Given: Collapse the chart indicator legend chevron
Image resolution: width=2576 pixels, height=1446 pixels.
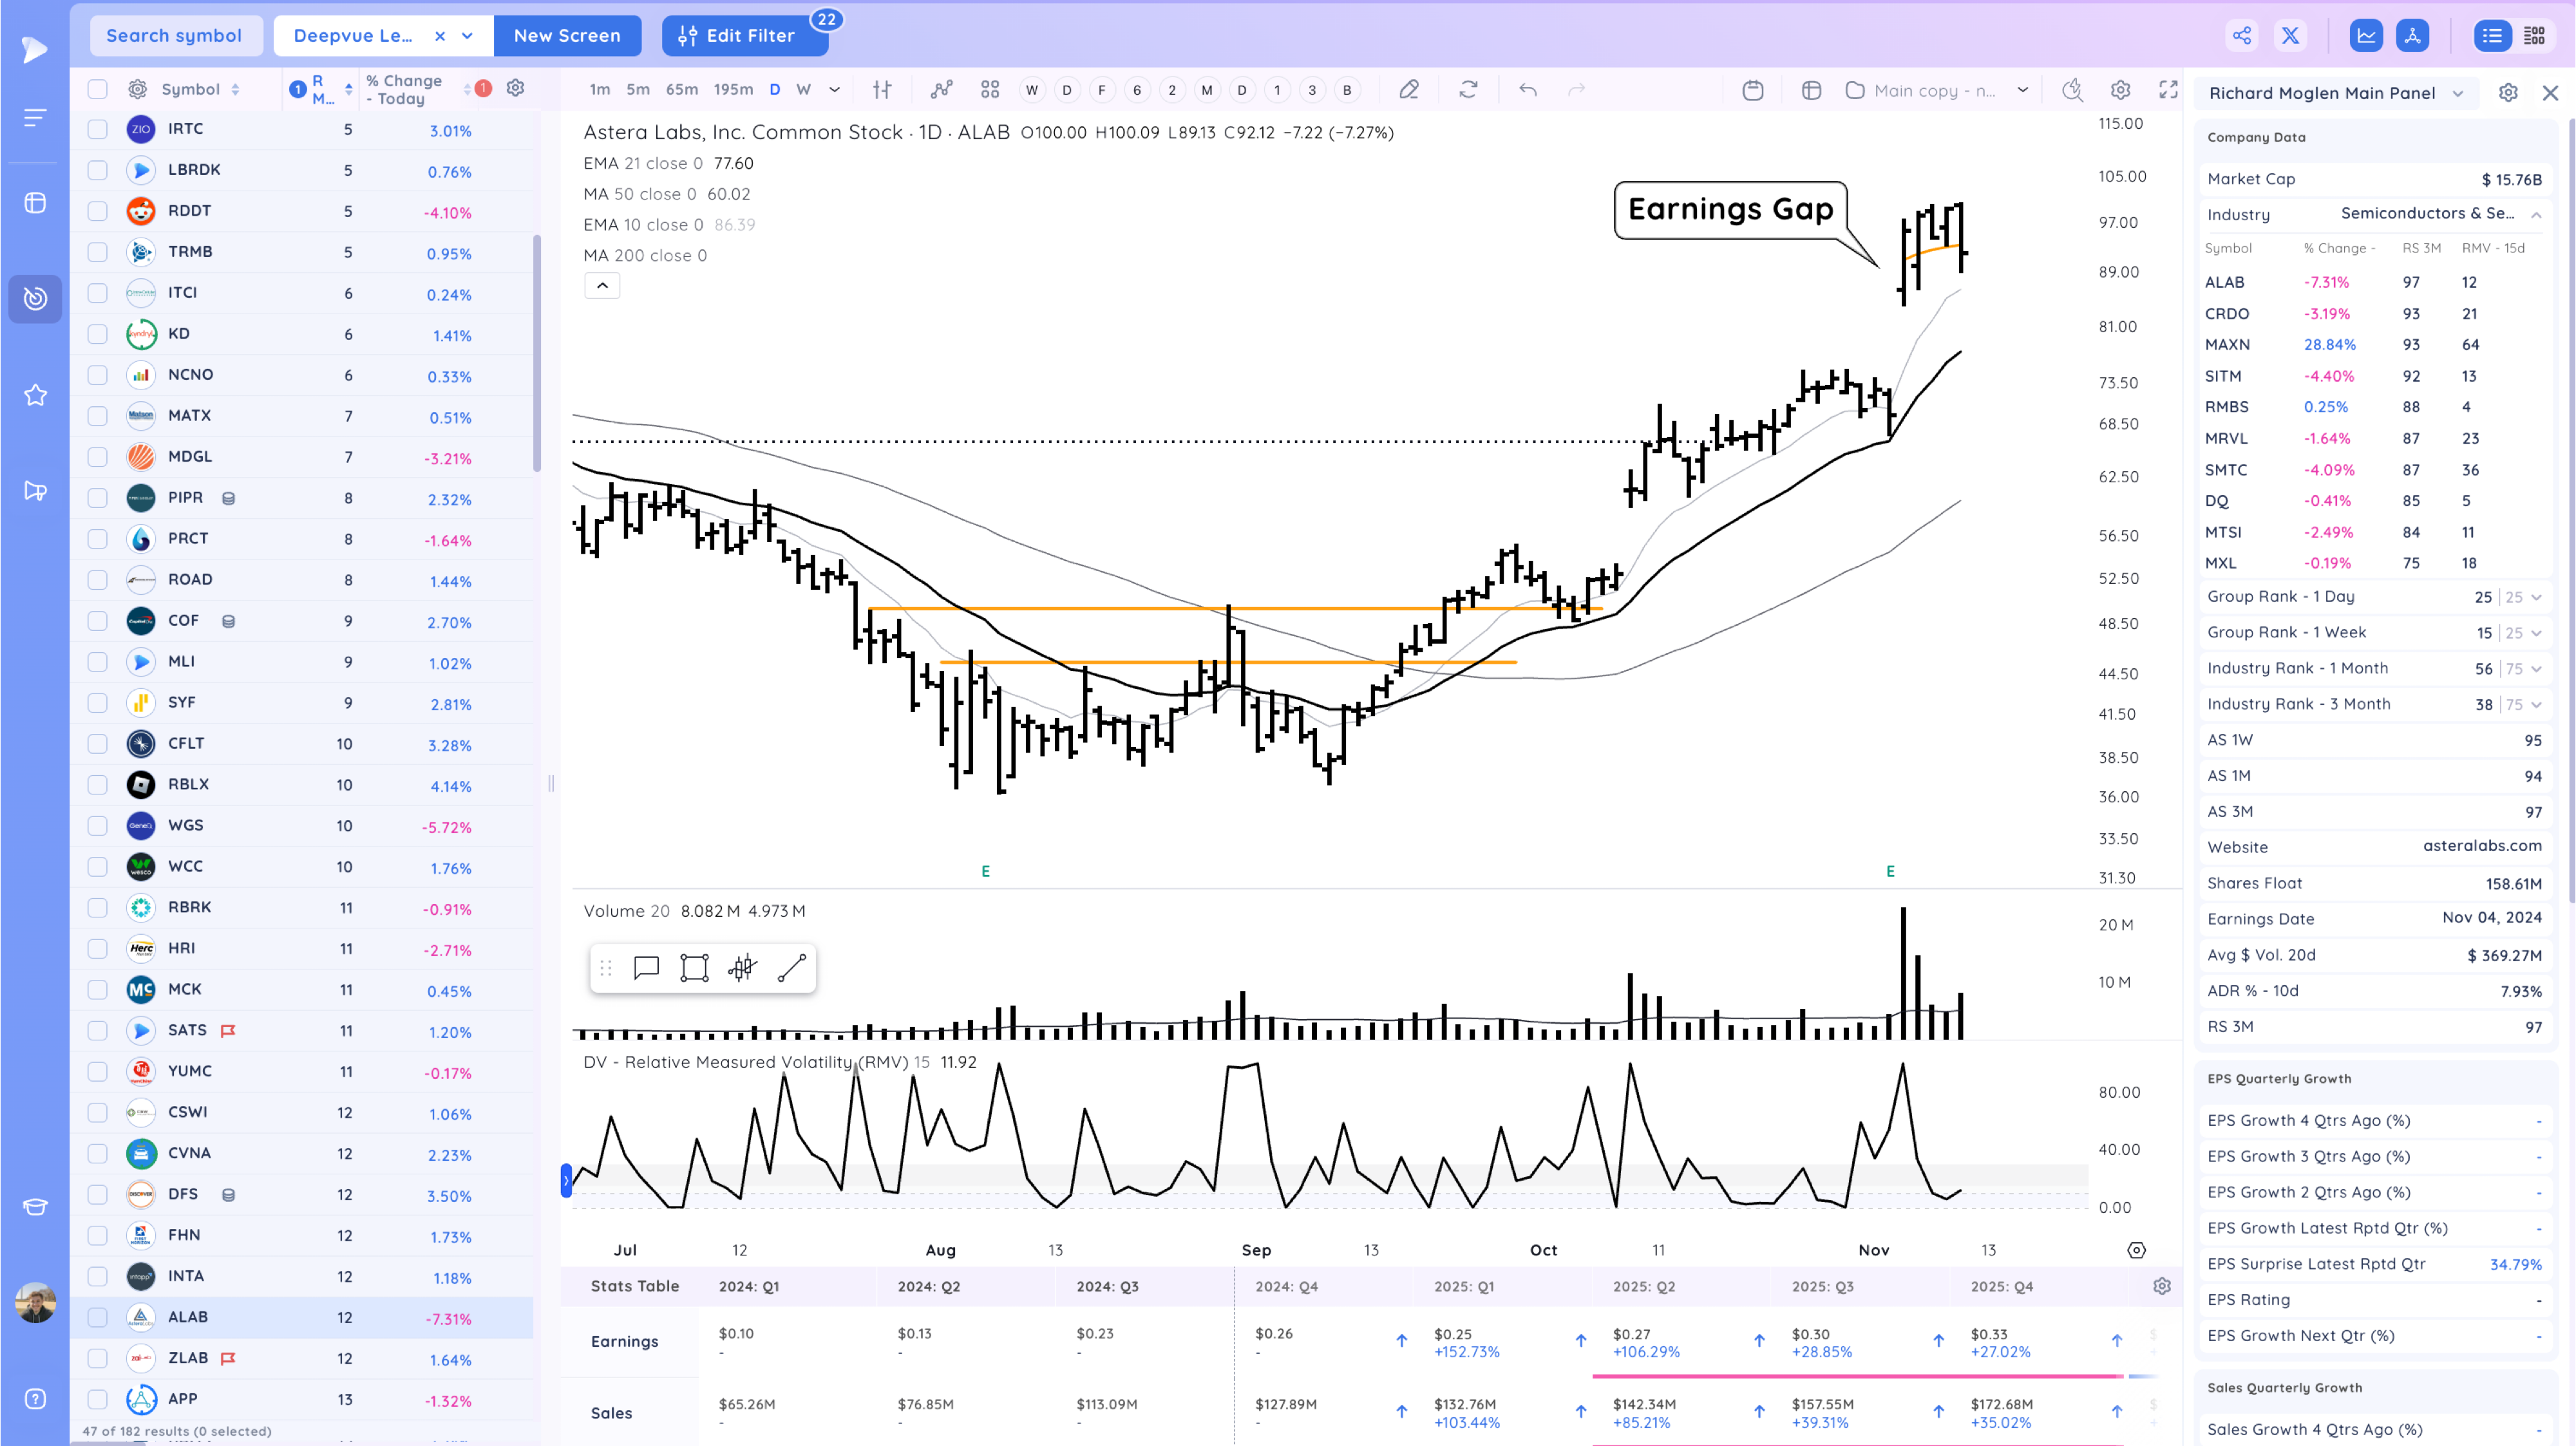Looking at the screenshot, I should 602,286.
